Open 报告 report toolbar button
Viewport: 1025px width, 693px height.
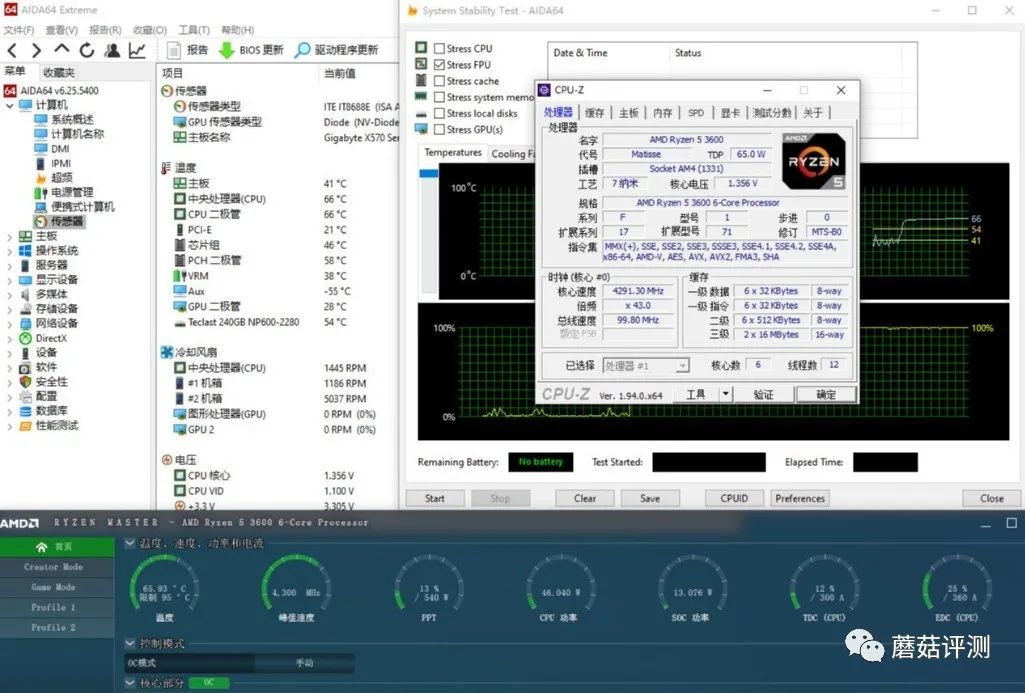point(188,50)
